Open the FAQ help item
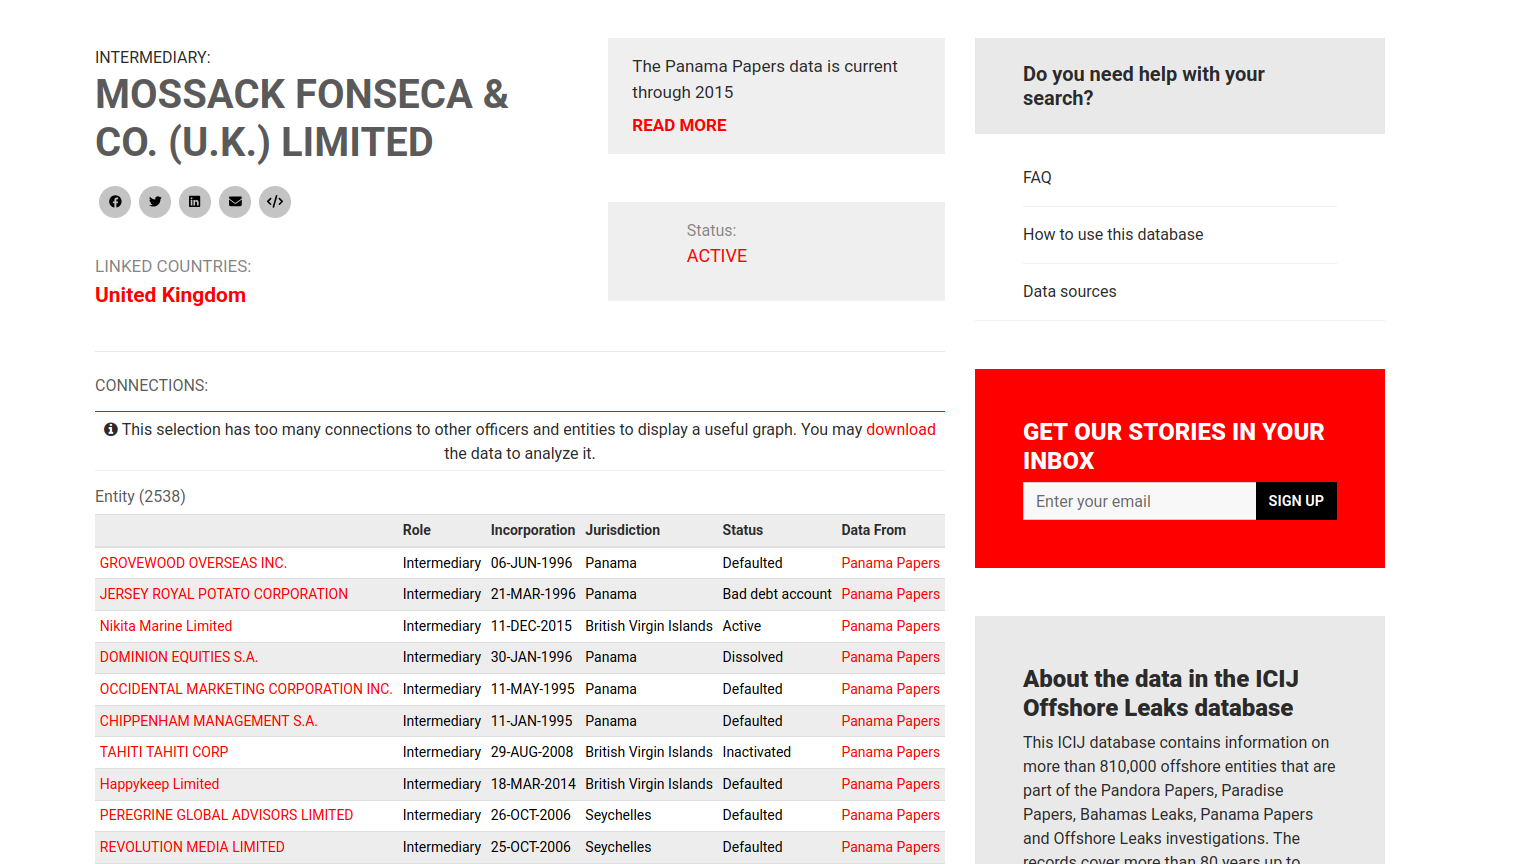Screen dimensions: 1538x864 pyautogui.click(x=1037, y=177)
